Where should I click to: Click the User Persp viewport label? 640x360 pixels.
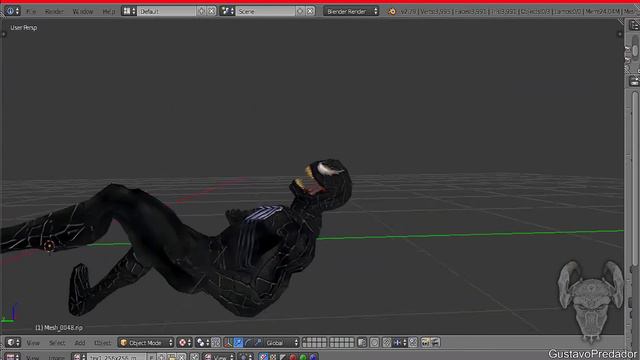tap(24, 28)
